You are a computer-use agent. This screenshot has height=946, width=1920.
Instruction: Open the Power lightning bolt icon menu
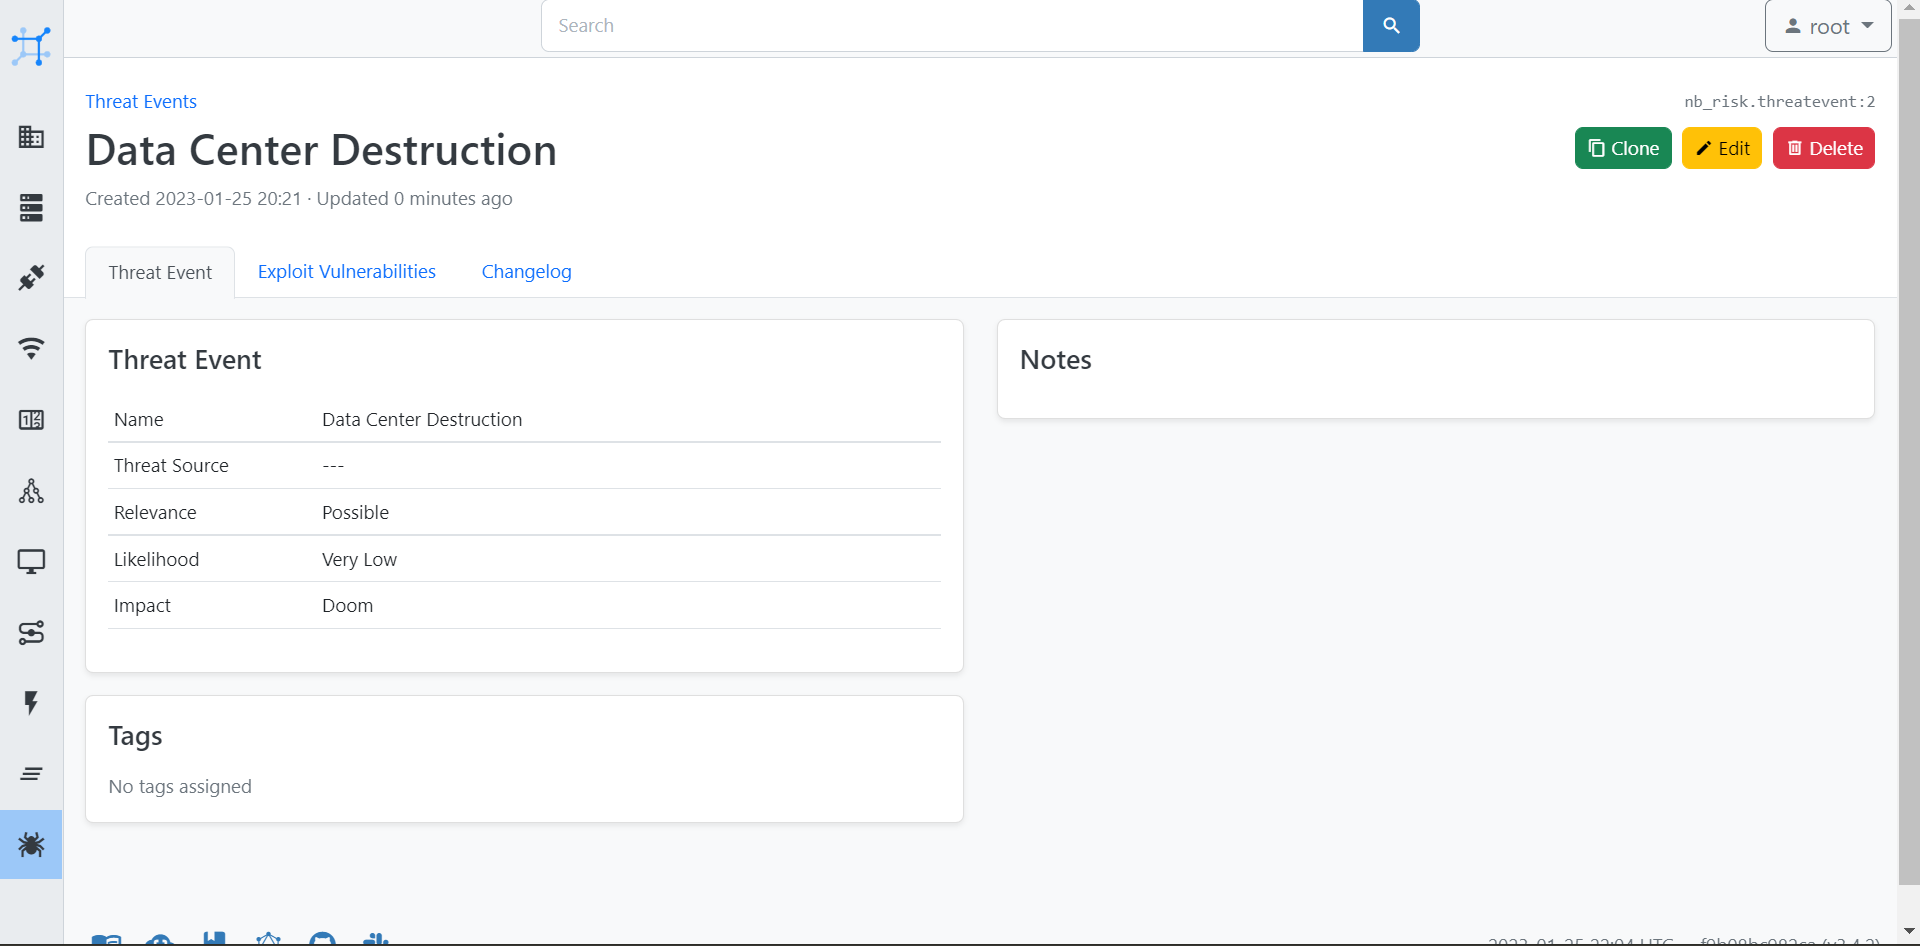(31, 703)
